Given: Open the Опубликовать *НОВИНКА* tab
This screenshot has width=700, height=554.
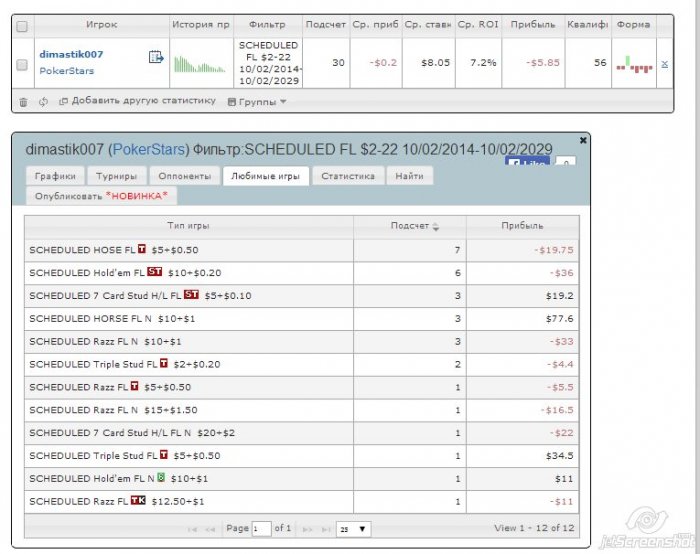Looking at the screenshot, I should pos(101,196).
